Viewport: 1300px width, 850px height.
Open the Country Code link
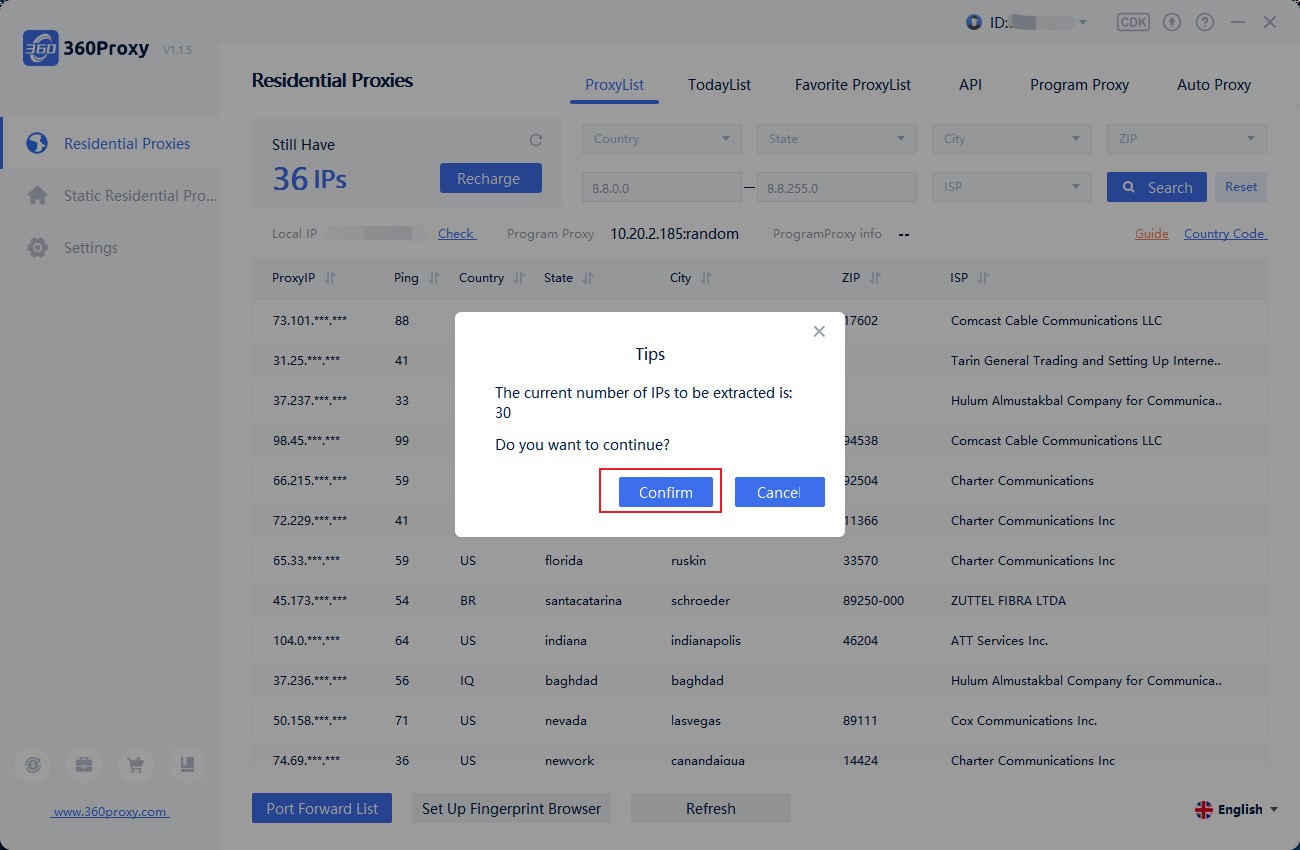click(1225, 234)
